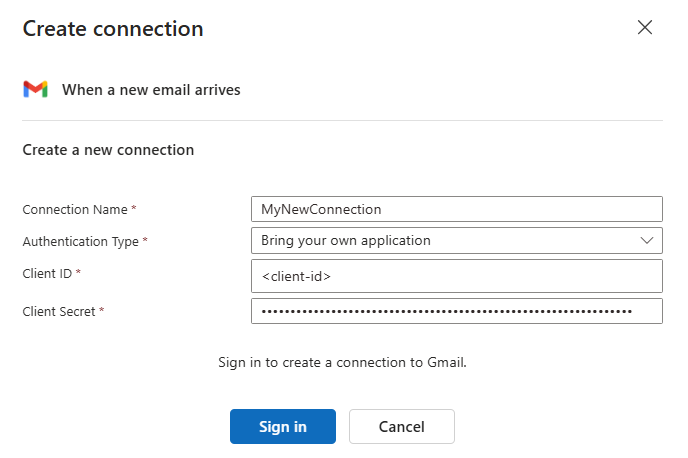This screenshot has height=458, width=688.
Task: Click the Connection Name label
Action: coord(75,210)
